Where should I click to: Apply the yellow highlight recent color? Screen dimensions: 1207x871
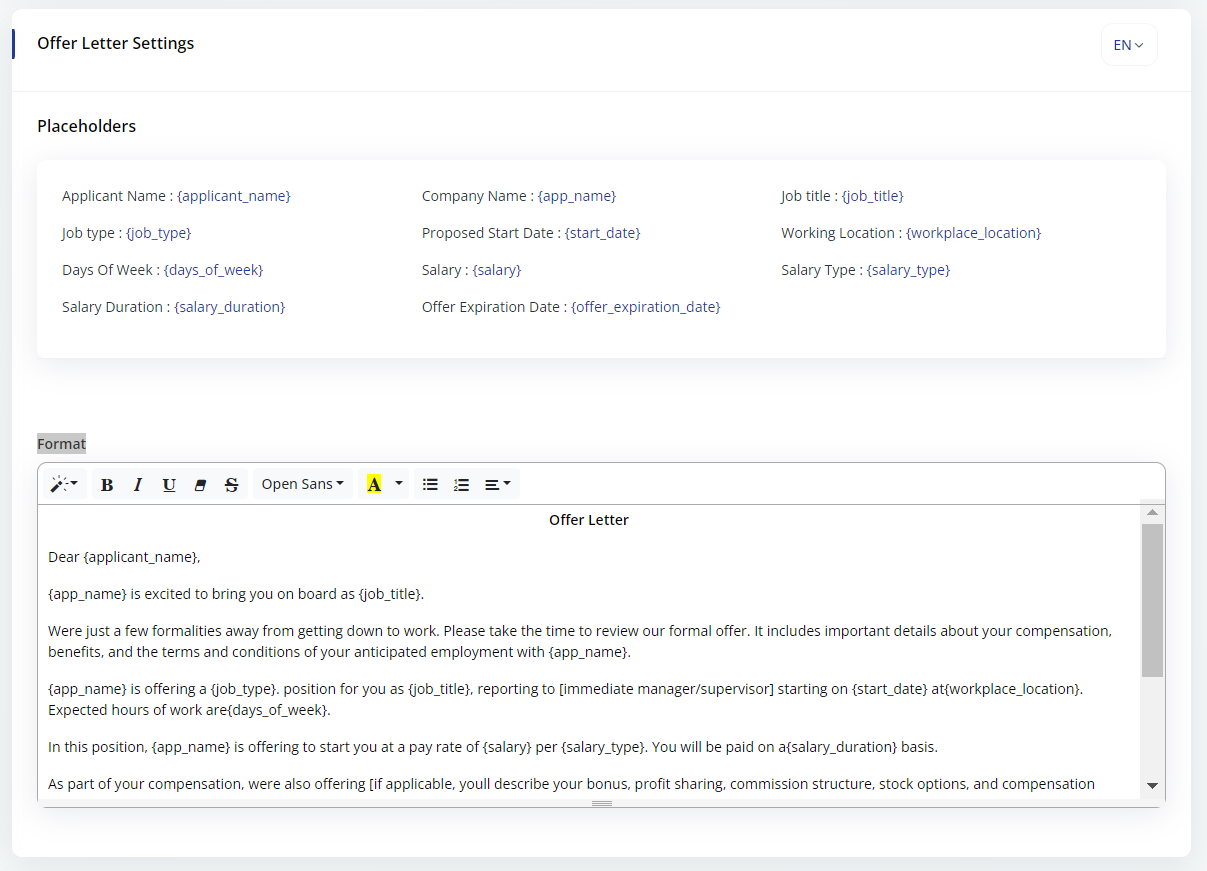pyautogui.click(x=374, y=484)
